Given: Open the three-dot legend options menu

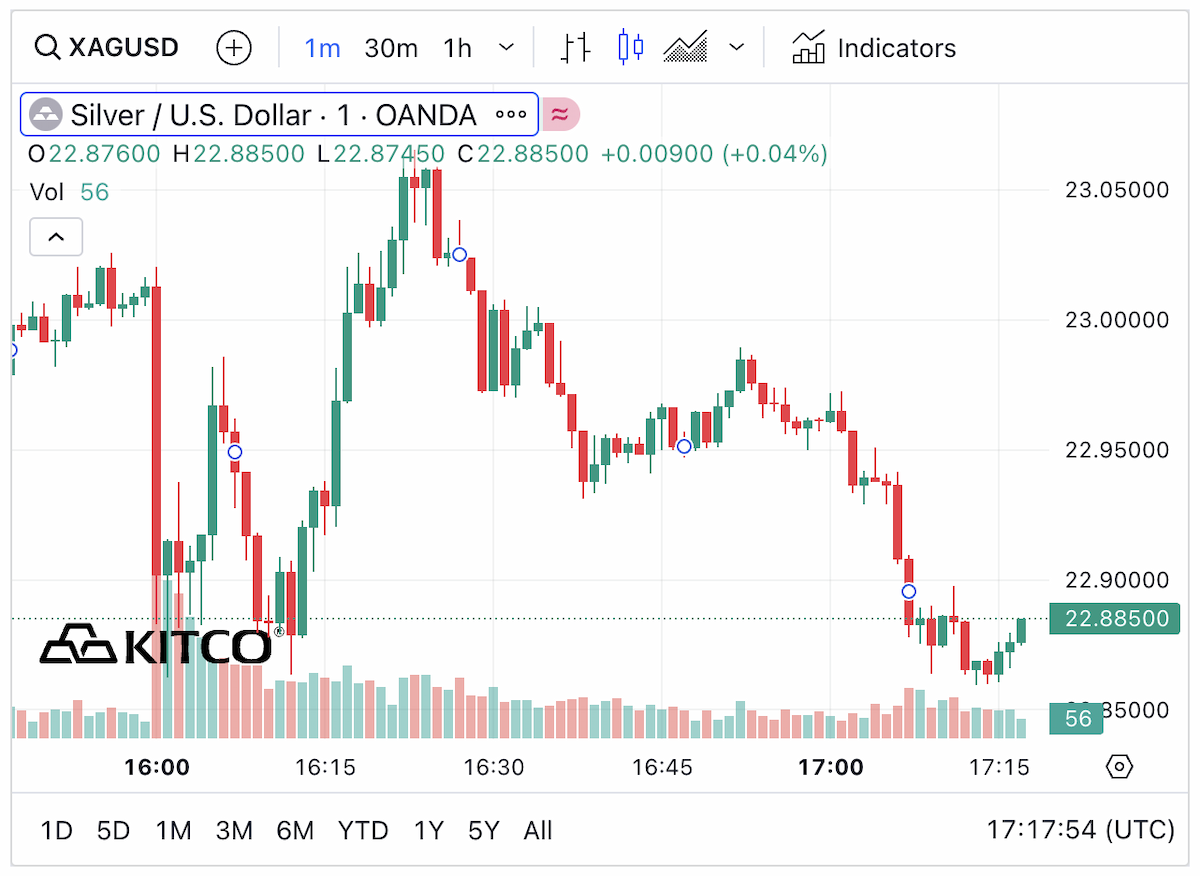Looking at the screenshot, I should pyautogui.click(x=511, y=114).
